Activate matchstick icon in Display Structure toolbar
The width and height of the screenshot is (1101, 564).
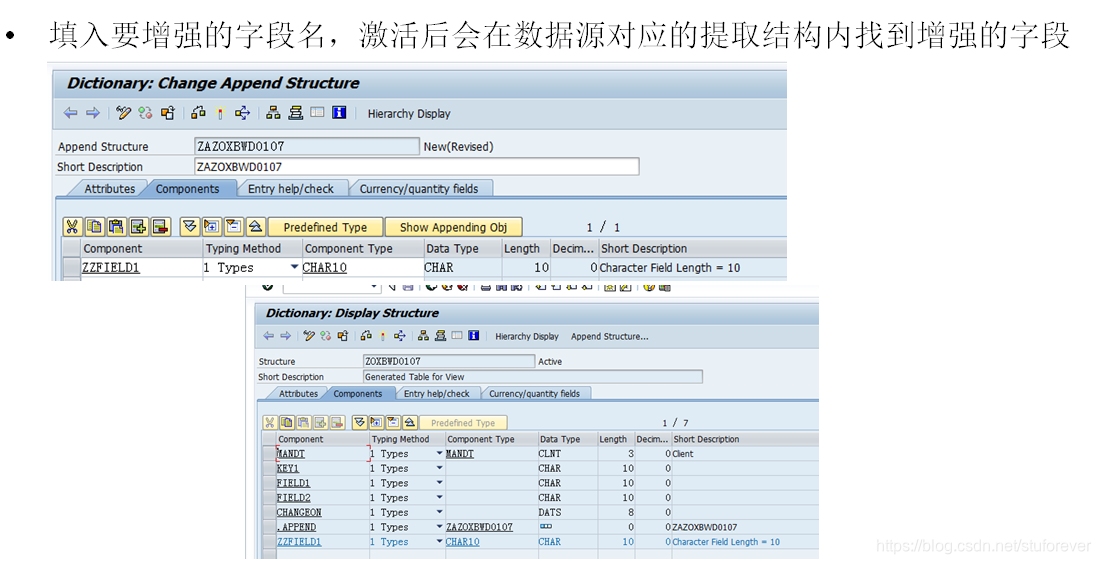pos(383,336)
